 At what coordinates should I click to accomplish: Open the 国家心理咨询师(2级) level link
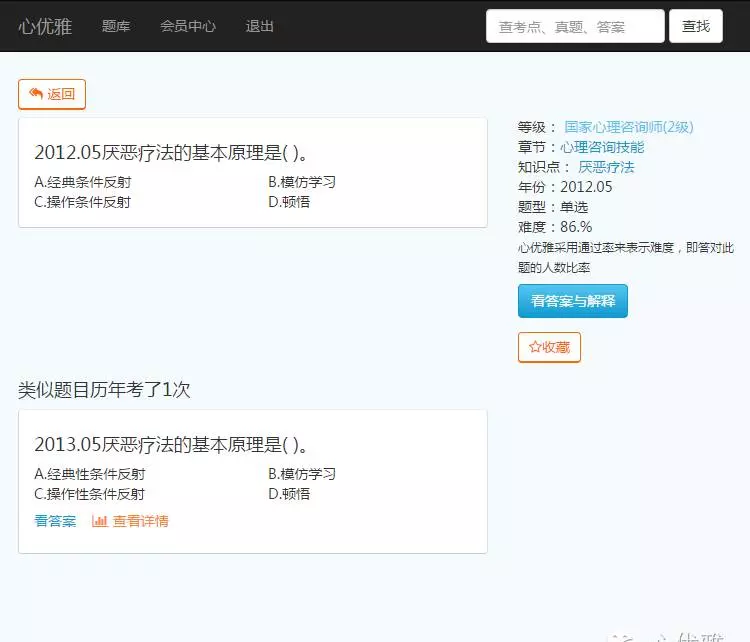pyautogui.click(x=629, y=127)
